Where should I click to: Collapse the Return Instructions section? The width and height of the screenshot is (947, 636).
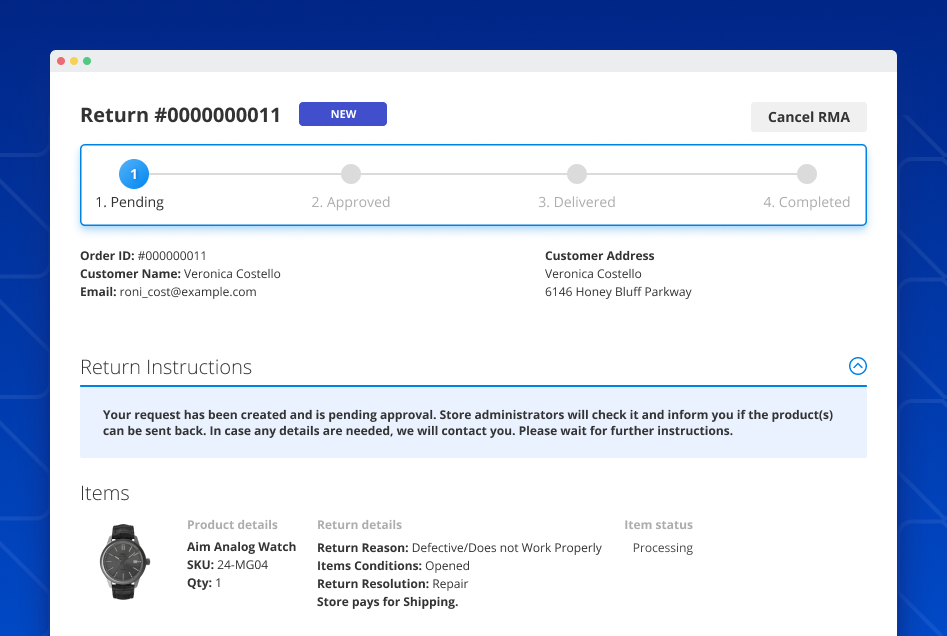857,366
